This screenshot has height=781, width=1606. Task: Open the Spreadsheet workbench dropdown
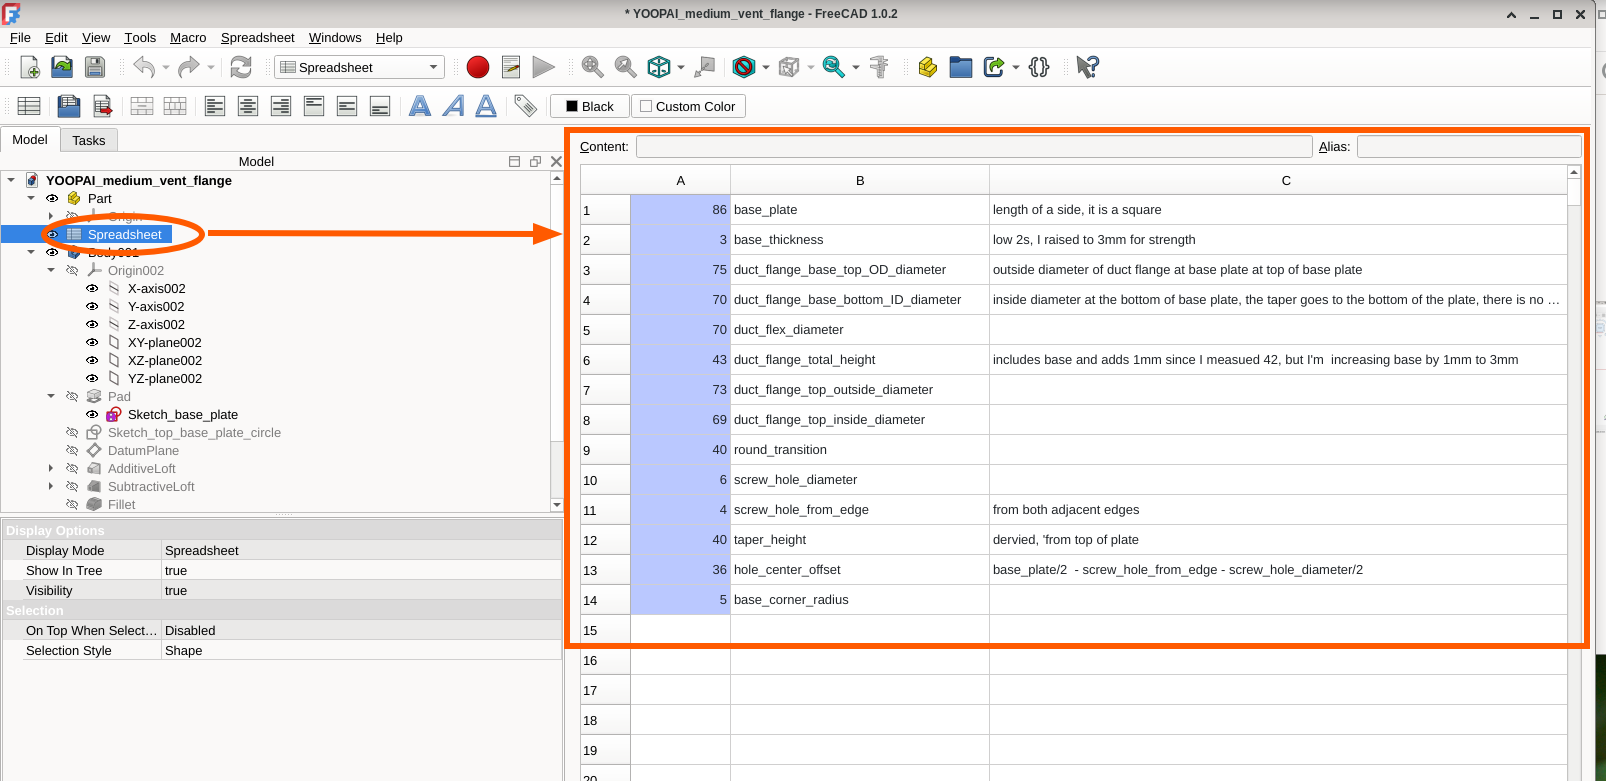point(359,67)
